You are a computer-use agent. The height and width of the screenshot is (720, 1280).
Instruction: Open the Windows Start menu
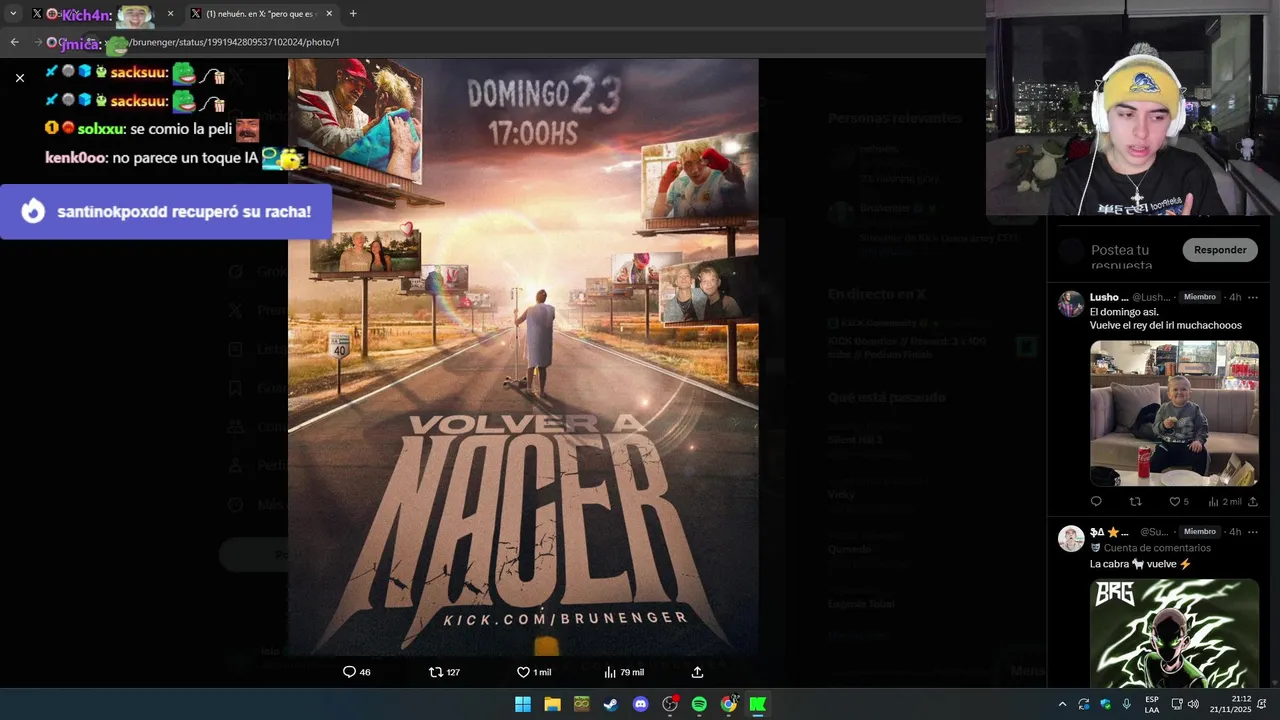(x=523, y=704)
